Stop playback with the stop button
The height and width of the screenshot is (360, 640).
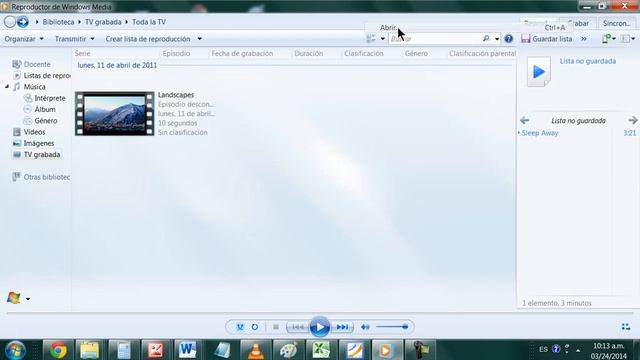276,327
